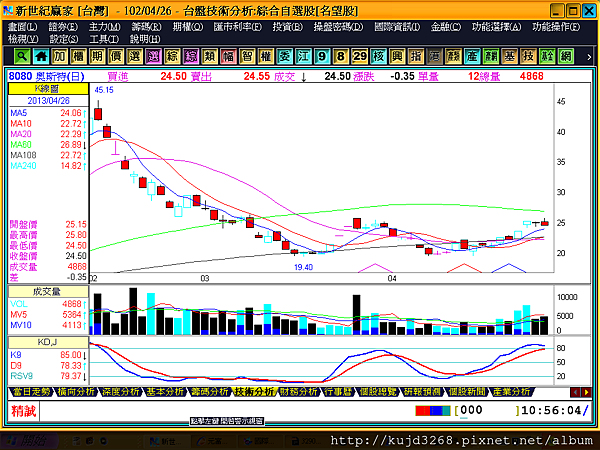Screen dimensions: 600x450
Task: Click the cyan 9 toolbar icon
Action: [x=322, y=57]
